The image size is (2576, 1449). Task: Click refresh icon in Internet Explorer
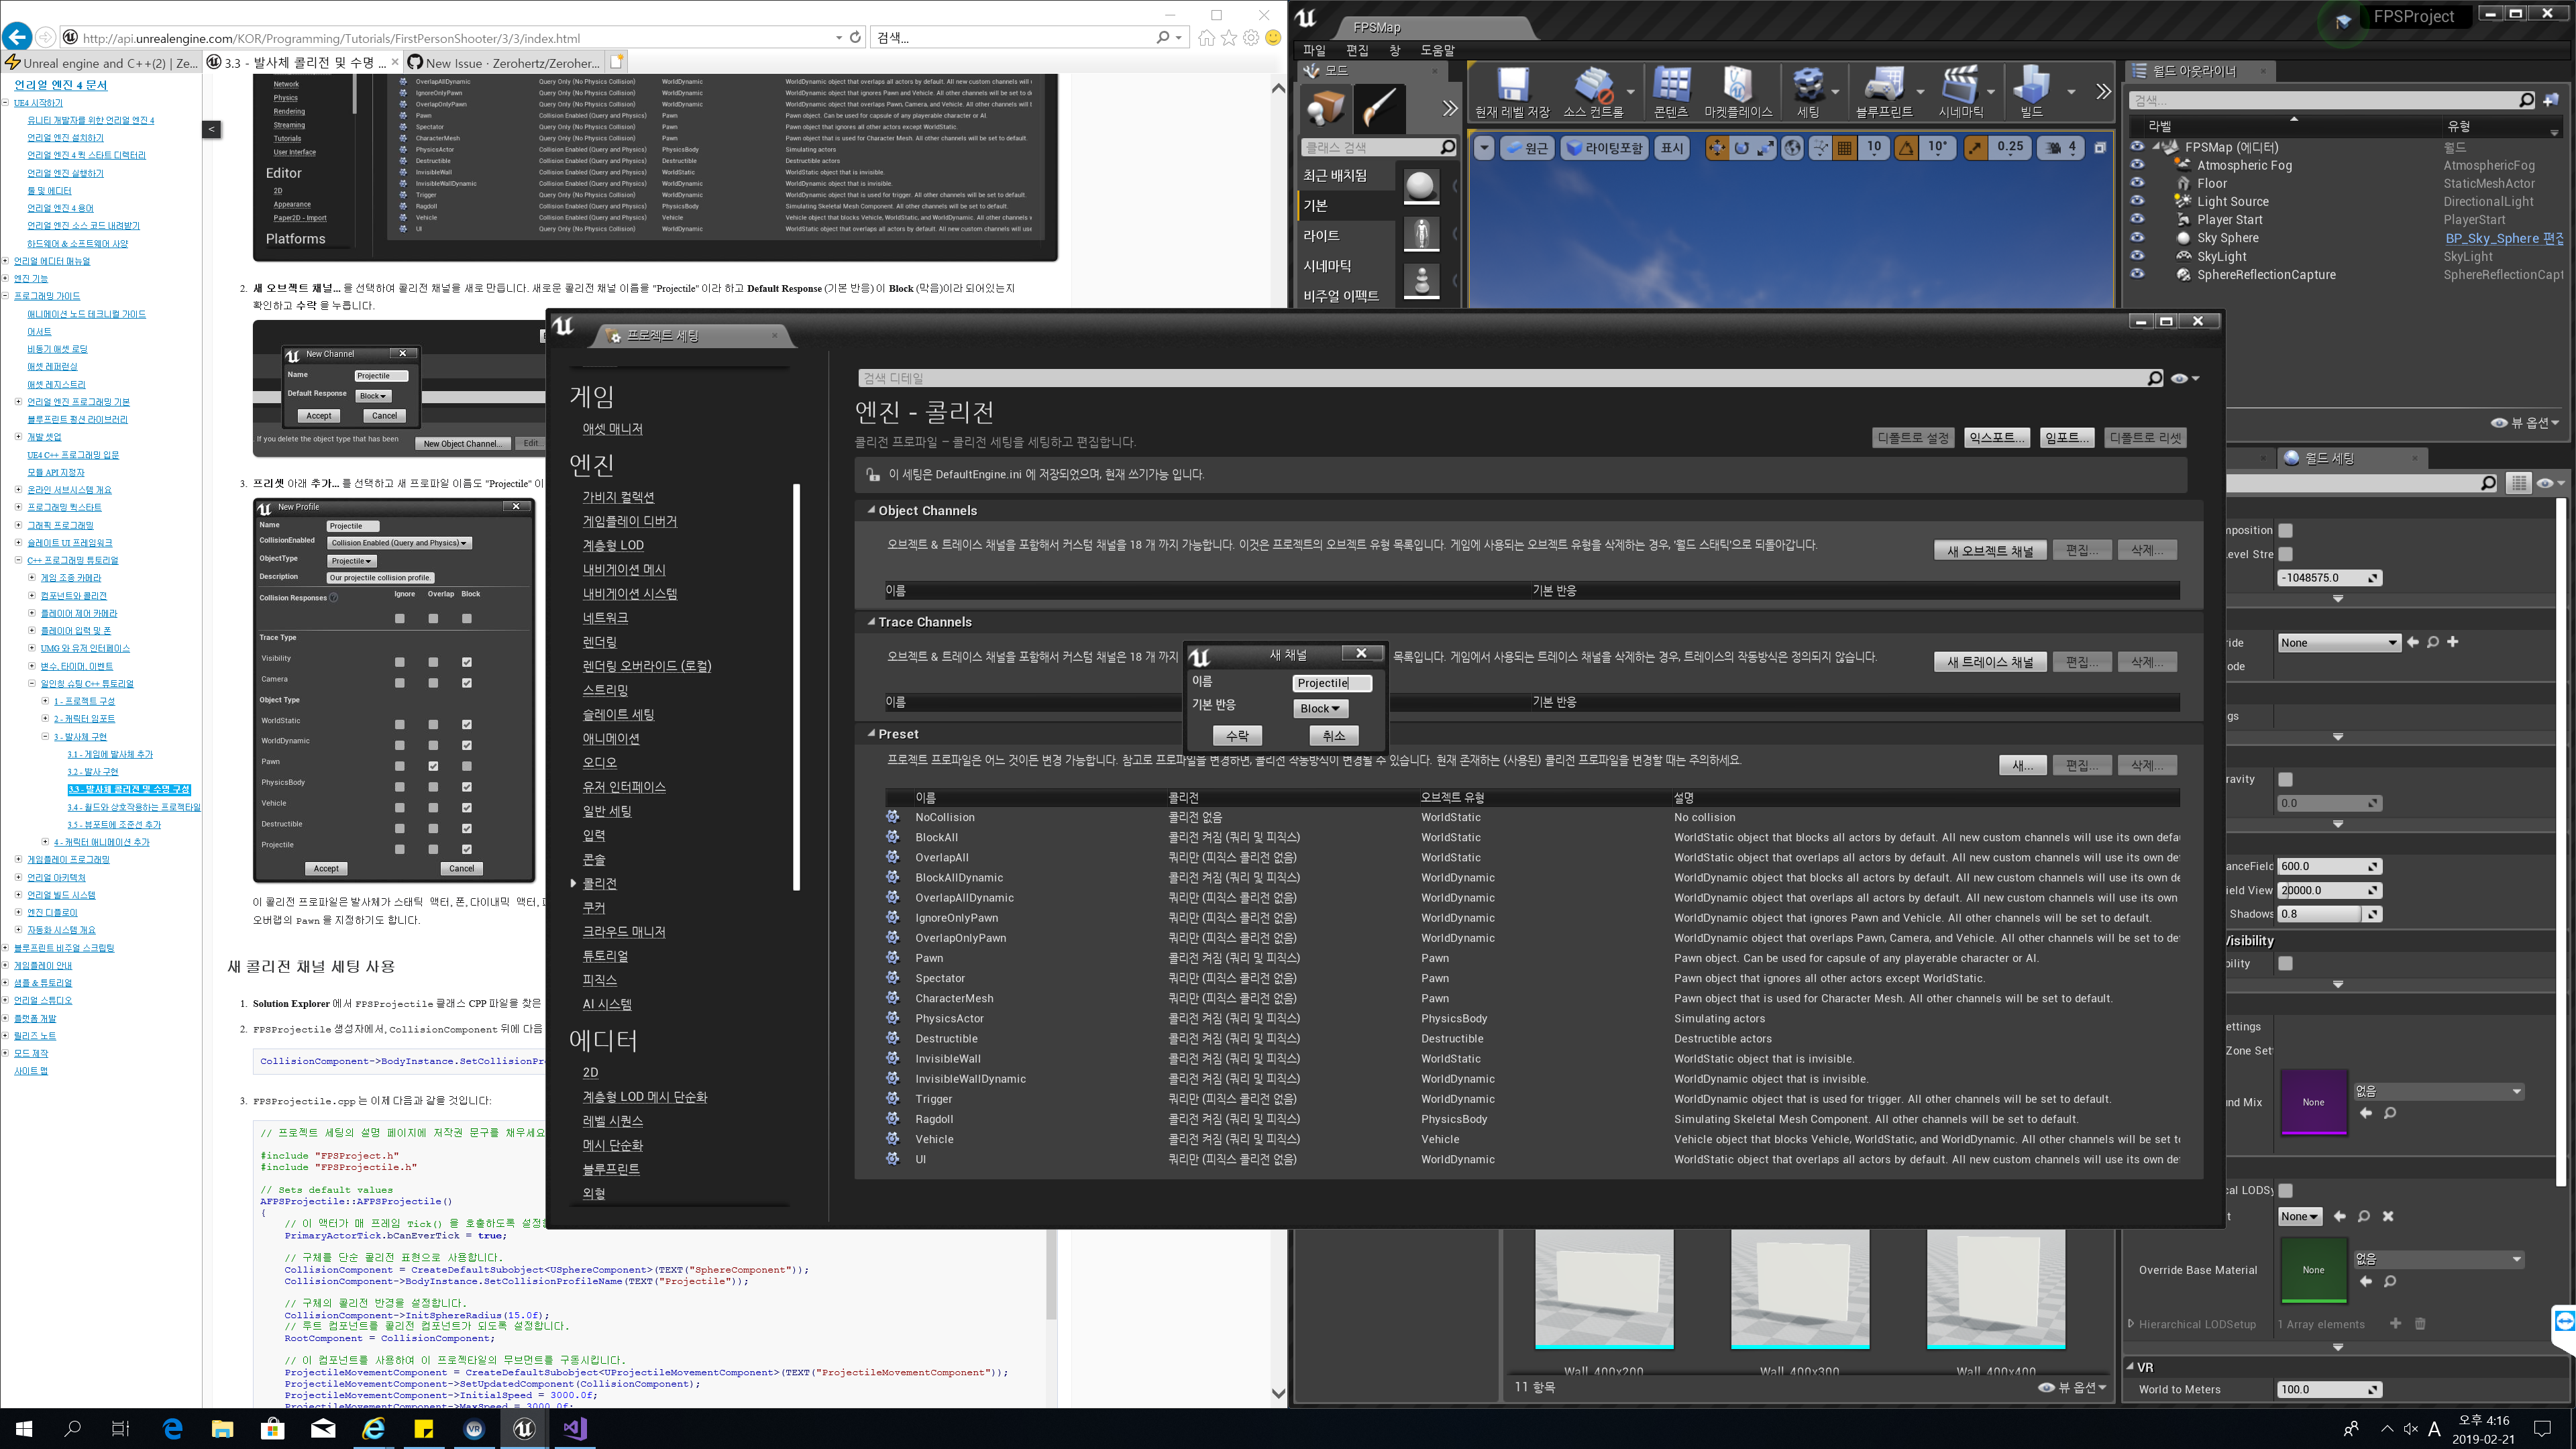[855, 38]
